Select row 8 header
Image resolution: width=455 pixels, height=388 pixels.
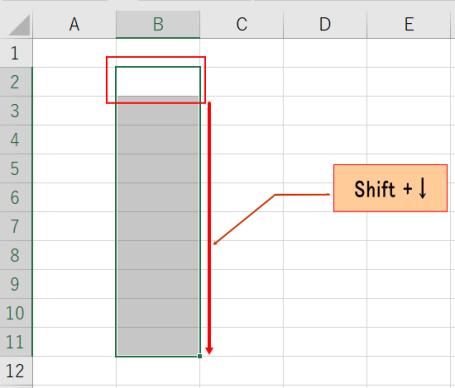click(16, 255)
